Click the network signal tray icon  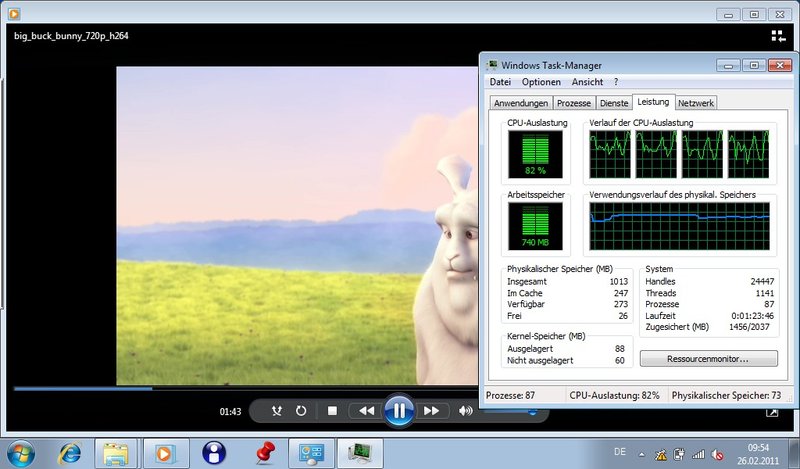pos(698,454)
